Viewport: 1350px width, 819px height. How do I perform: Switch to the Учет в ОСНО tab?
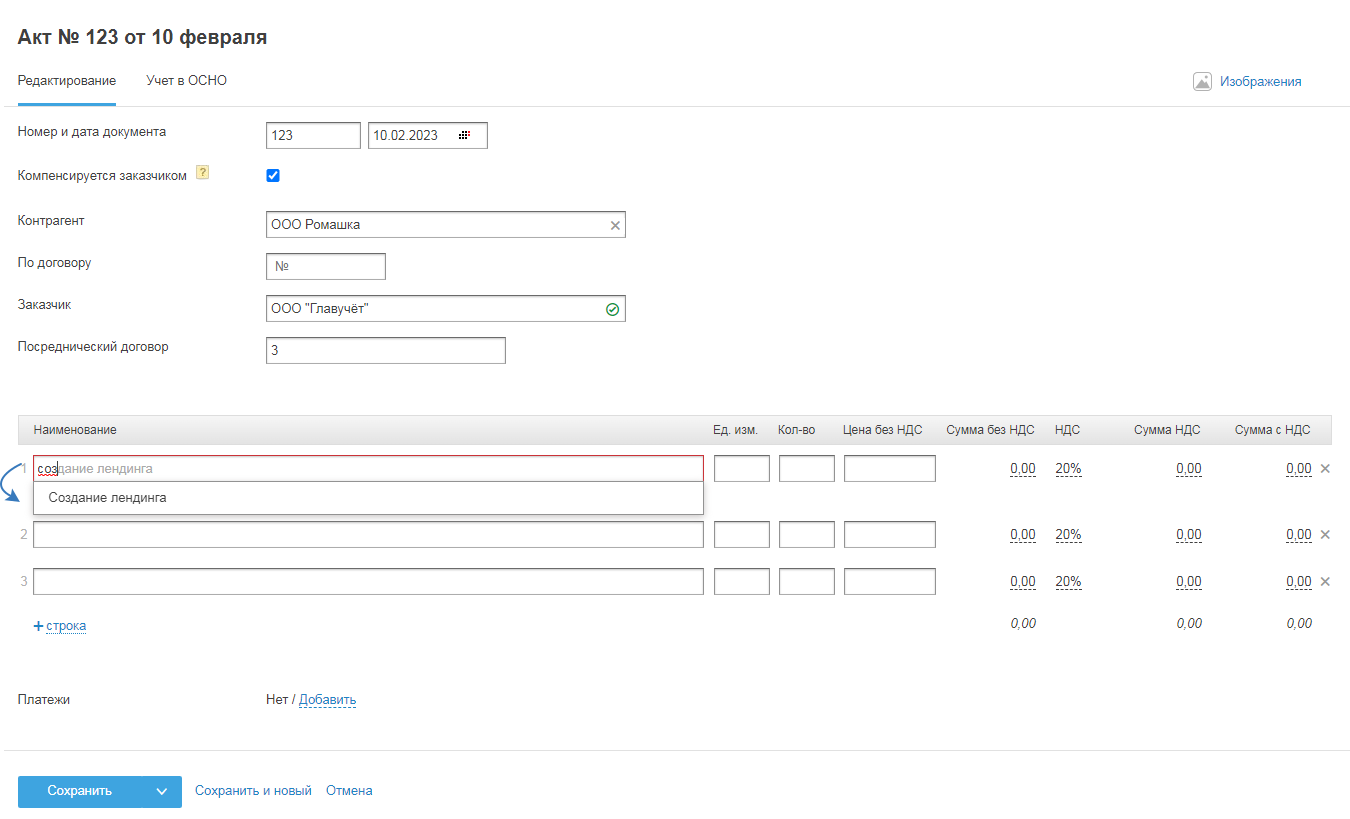(x=187, y=81)
